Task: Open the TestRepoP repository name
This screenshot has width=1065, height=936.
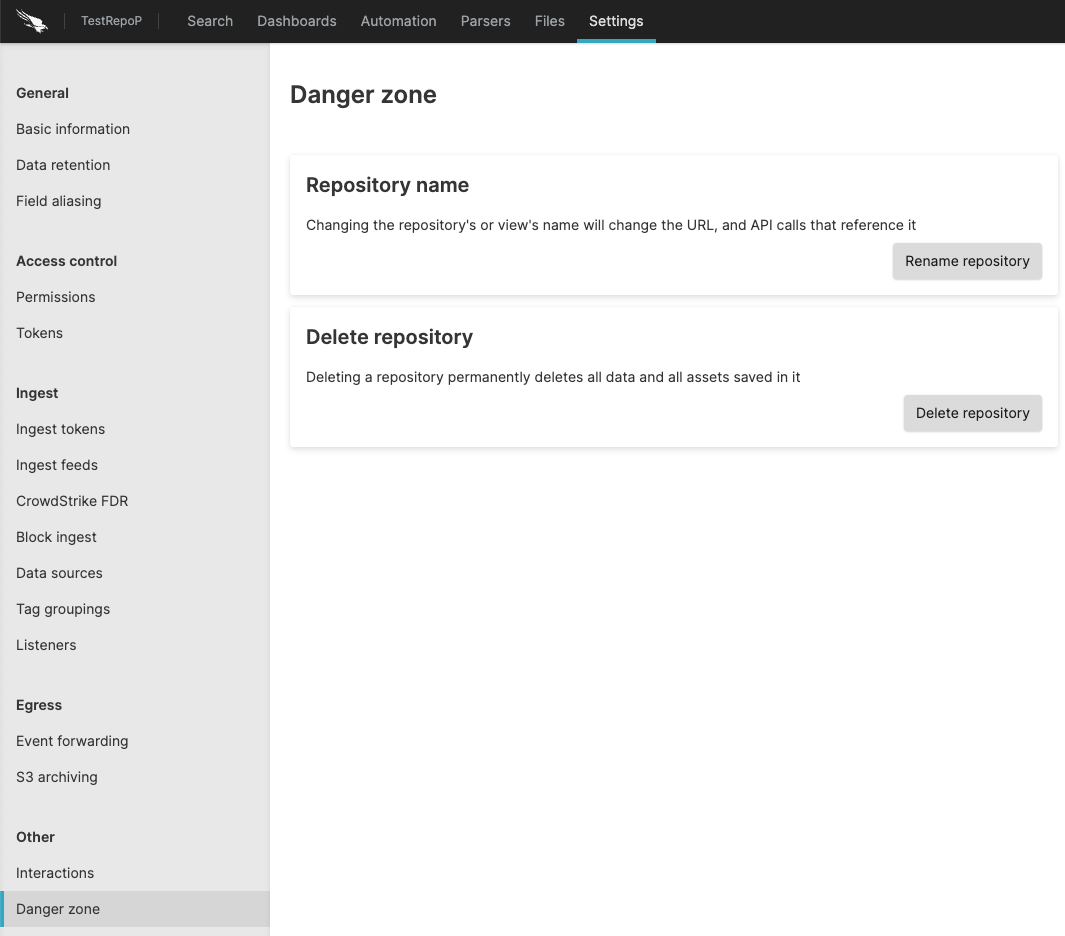Action: (x=111, y=21)
